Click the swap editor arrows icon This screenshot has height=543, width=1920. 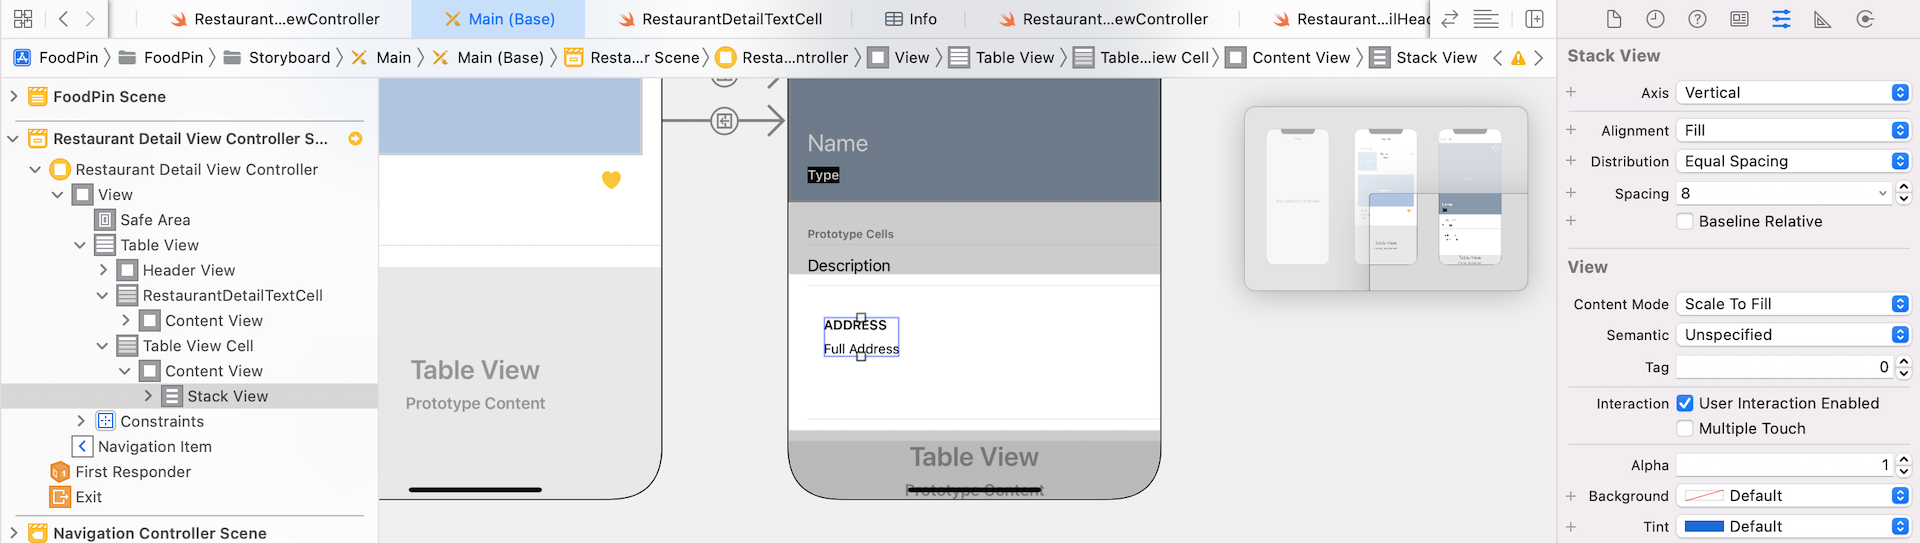point(1449,19)
